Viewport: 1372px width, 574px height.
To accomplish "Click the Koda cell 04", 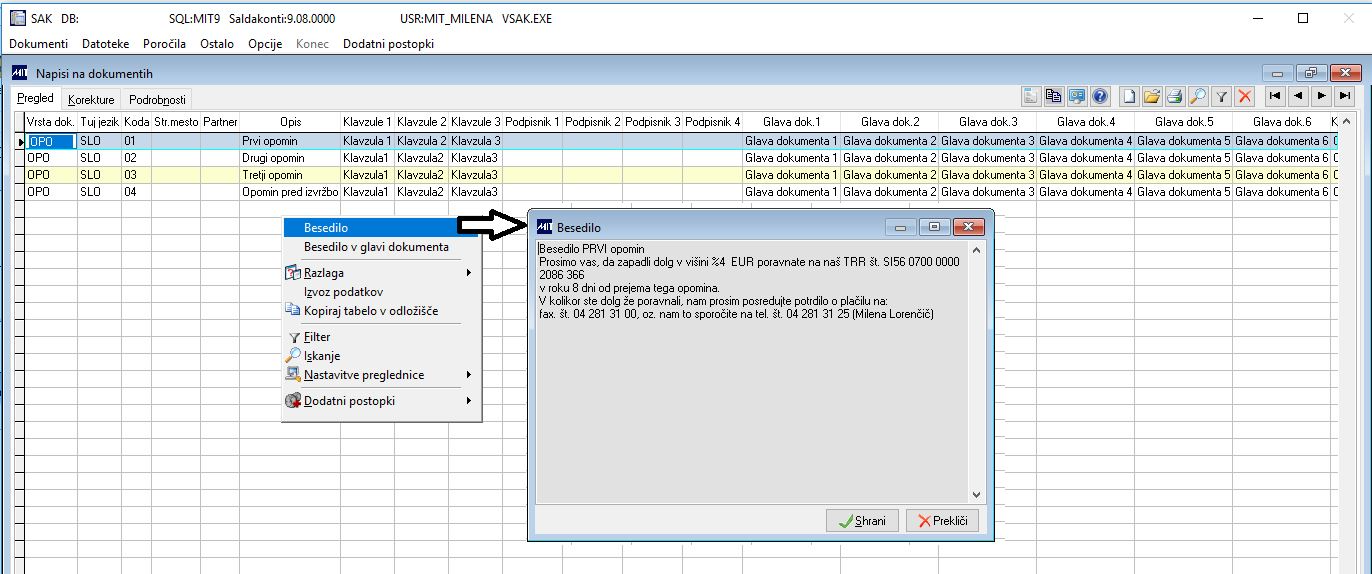I will click(x=136, y=192).
